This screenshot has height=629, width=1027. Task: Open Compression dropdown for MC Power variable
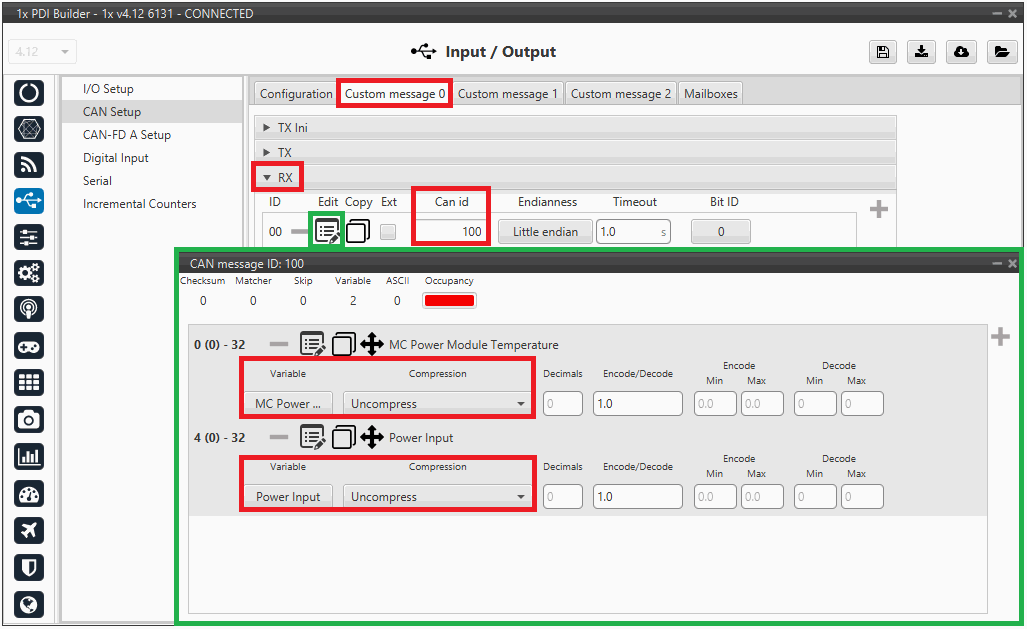point(437,404)
